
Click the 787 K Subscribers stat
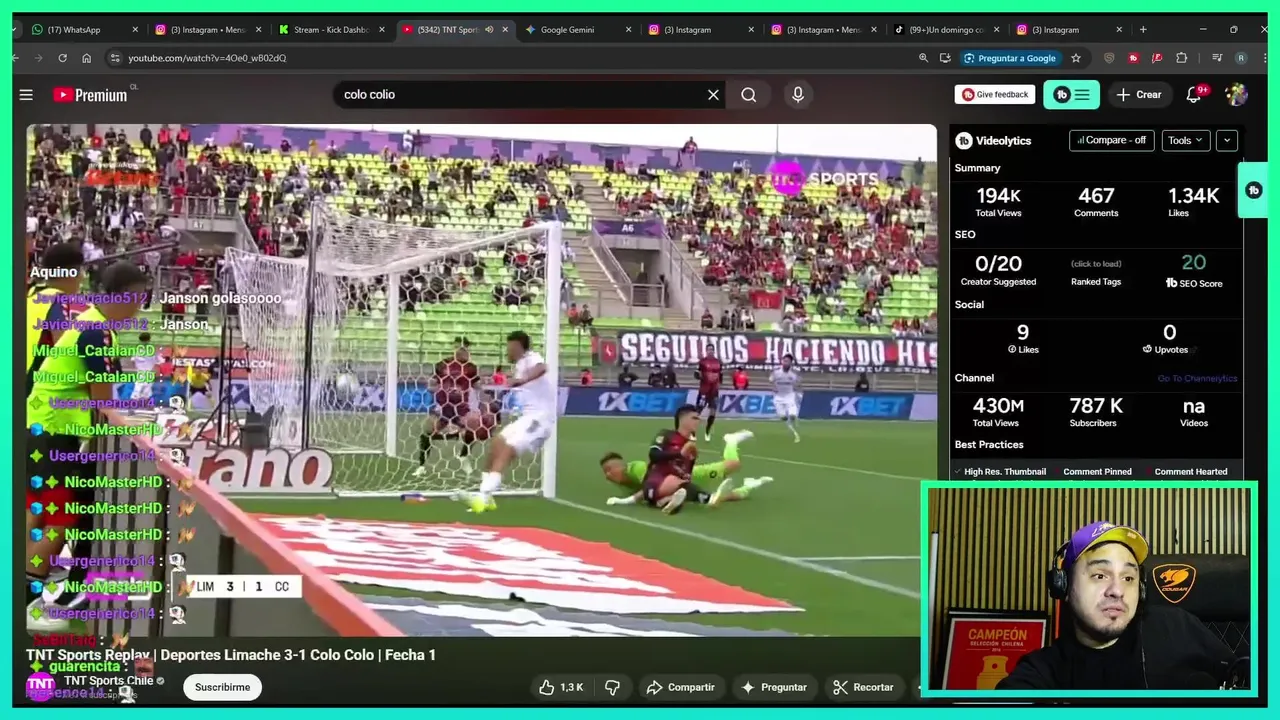click(x=1095, y=411)
